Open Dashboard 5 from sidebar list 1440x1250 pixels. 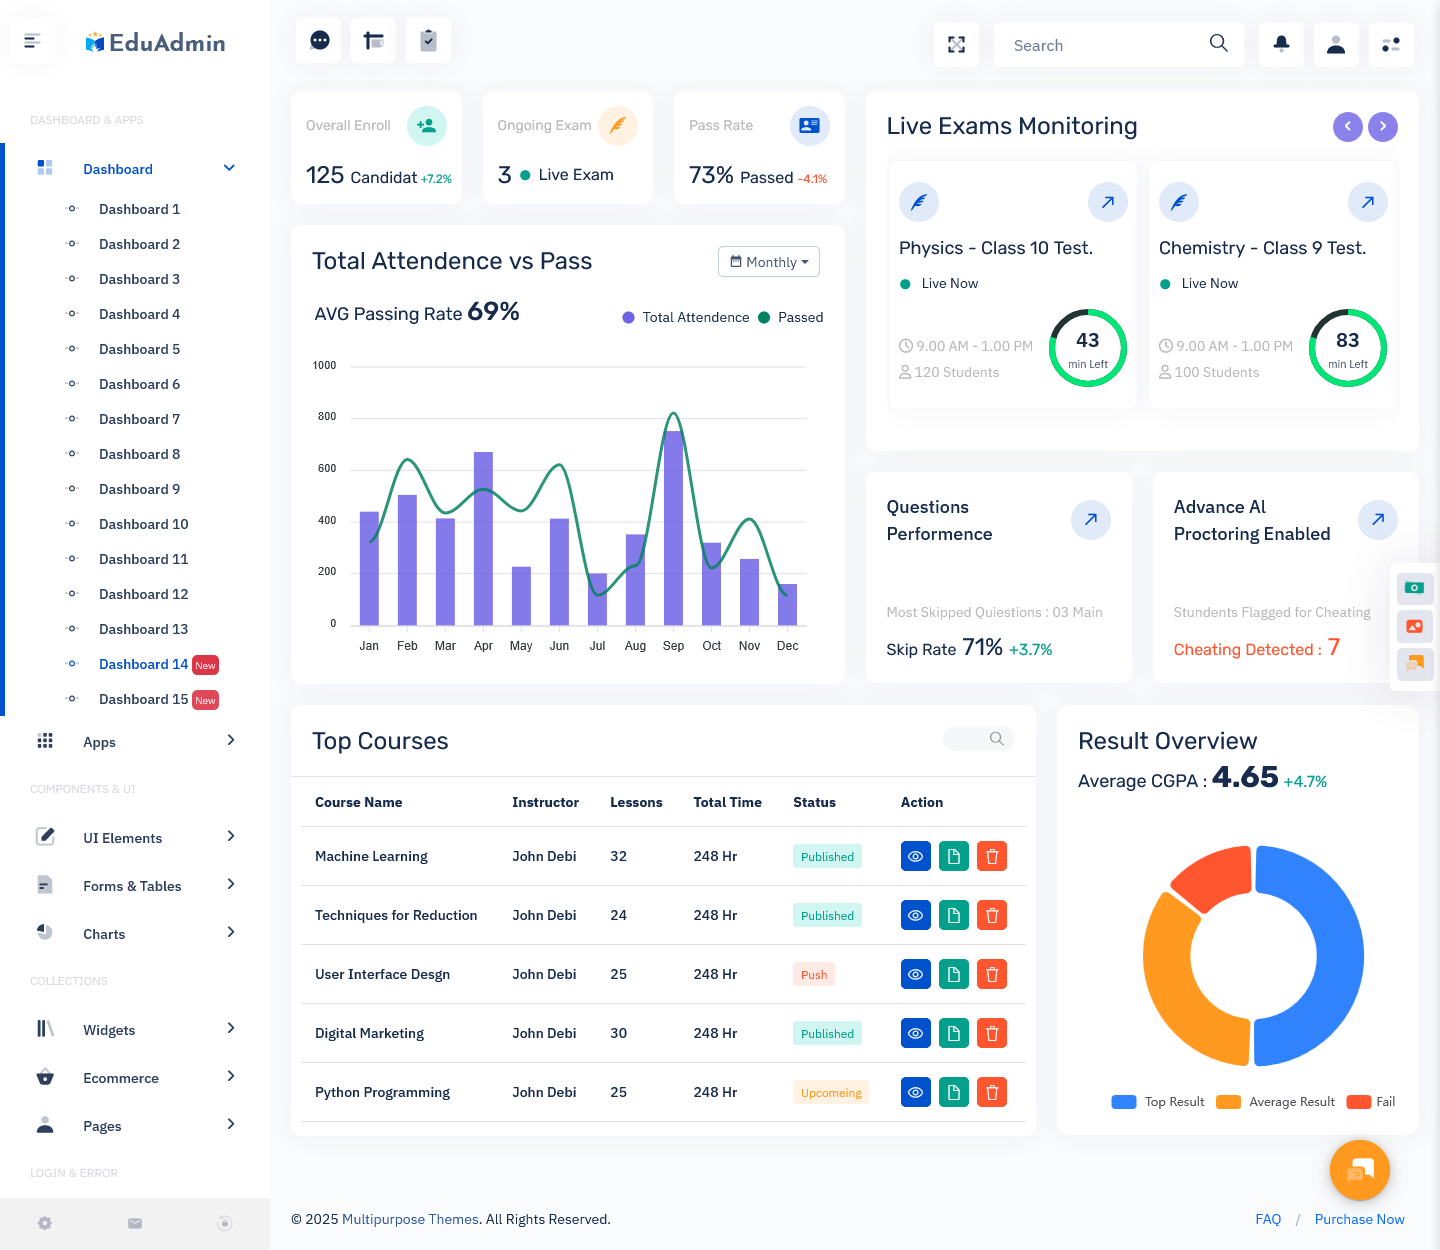click(x=139, y=350)
